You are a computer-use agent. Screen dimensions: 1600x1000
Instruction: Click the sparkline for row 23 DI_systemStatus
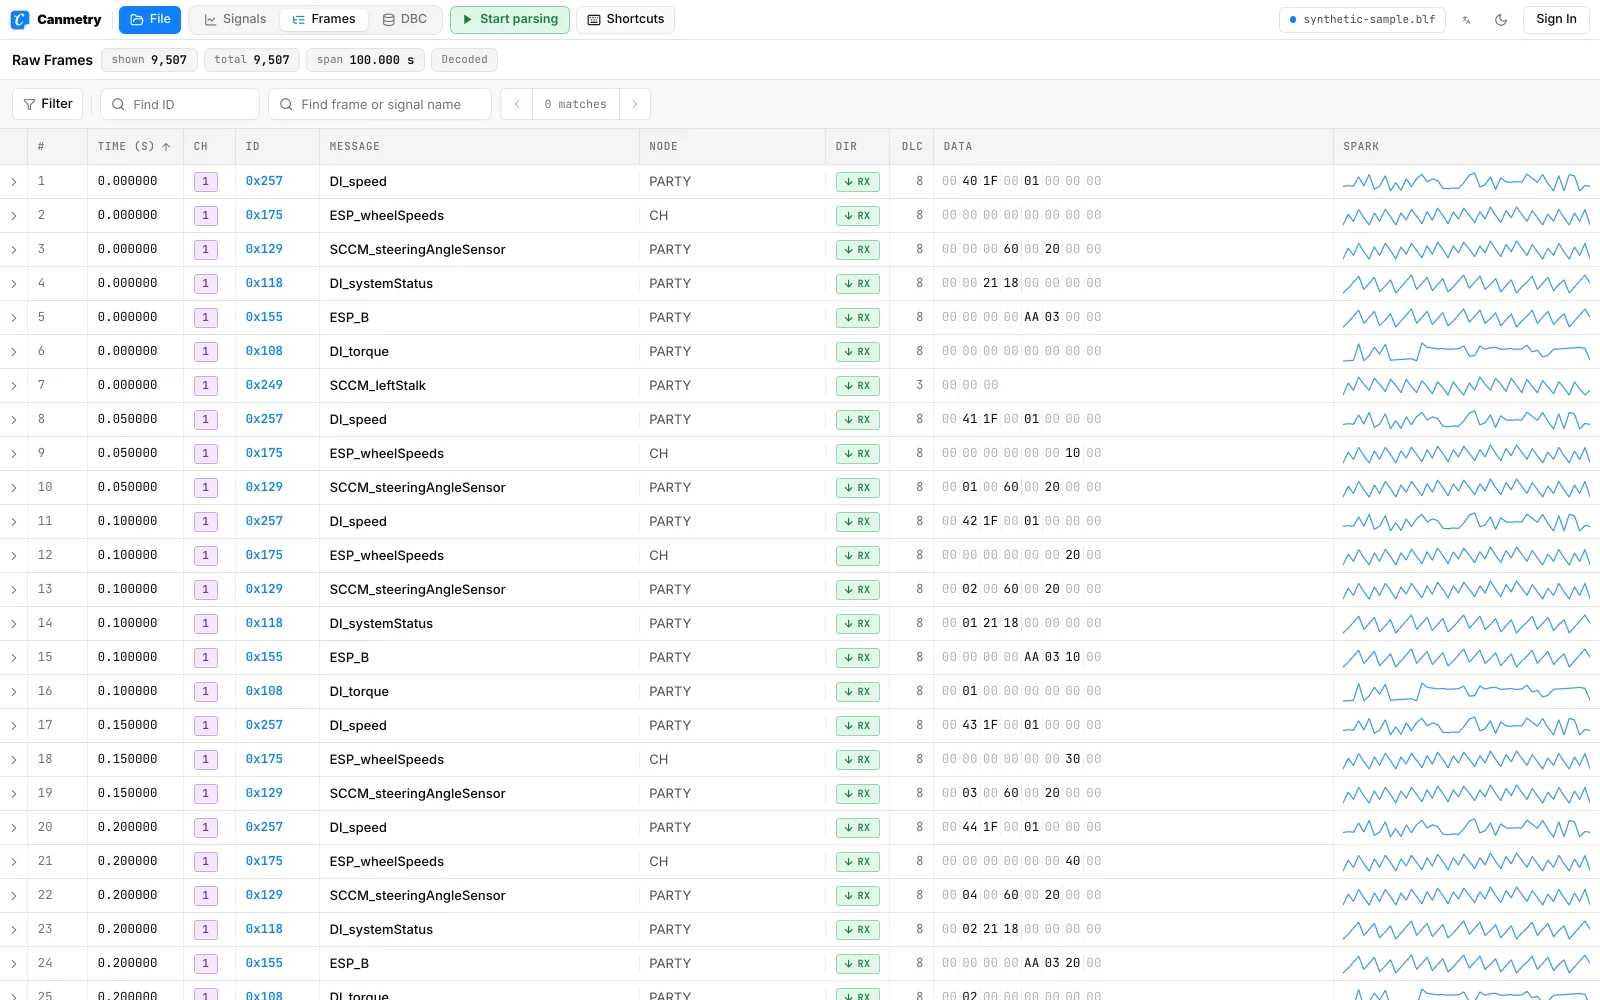pos(1466,930)
